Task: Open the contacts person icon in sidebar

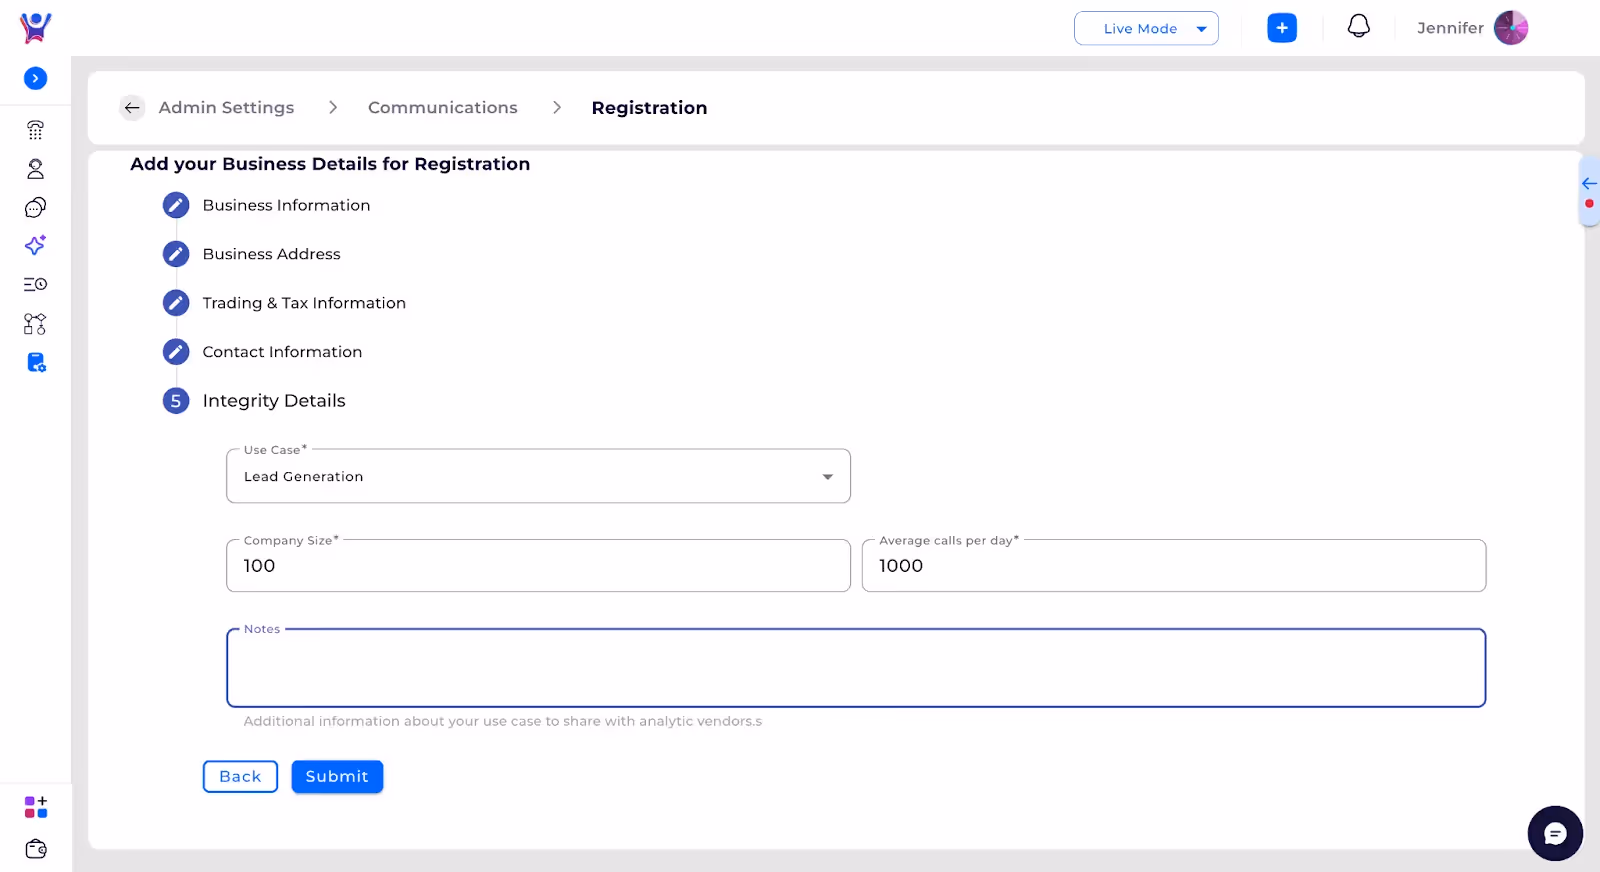Action: pos(35,169)
